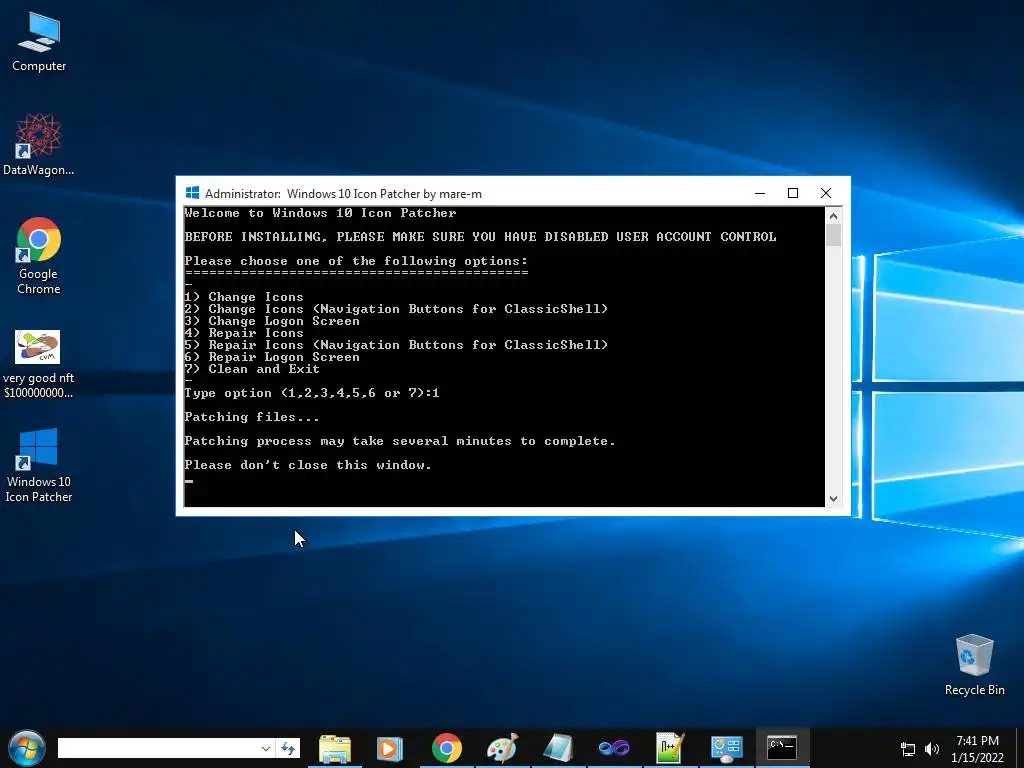Screen dimensions: 1024x768
Task: Click the '4) Repair Icons' line
Action: tap(244, 333)
